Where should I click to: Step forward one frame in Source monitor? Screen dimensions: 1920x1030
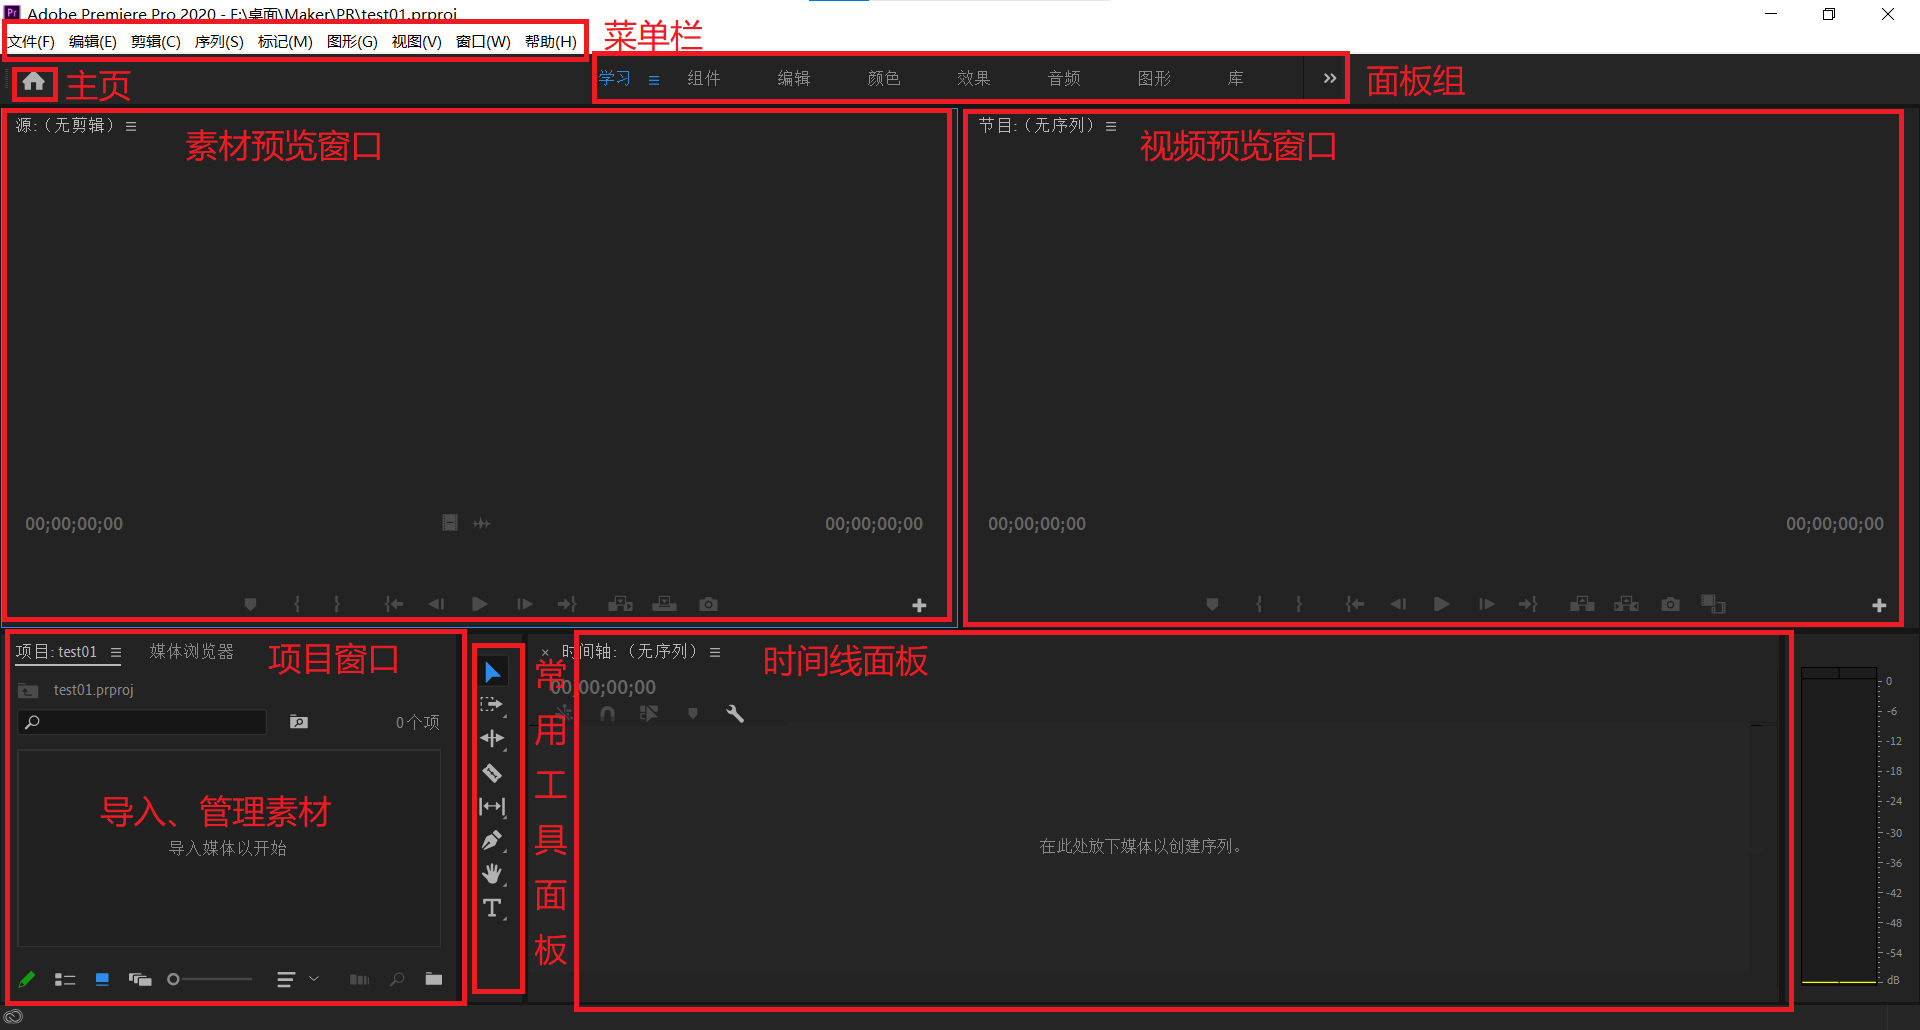(524, 604)
